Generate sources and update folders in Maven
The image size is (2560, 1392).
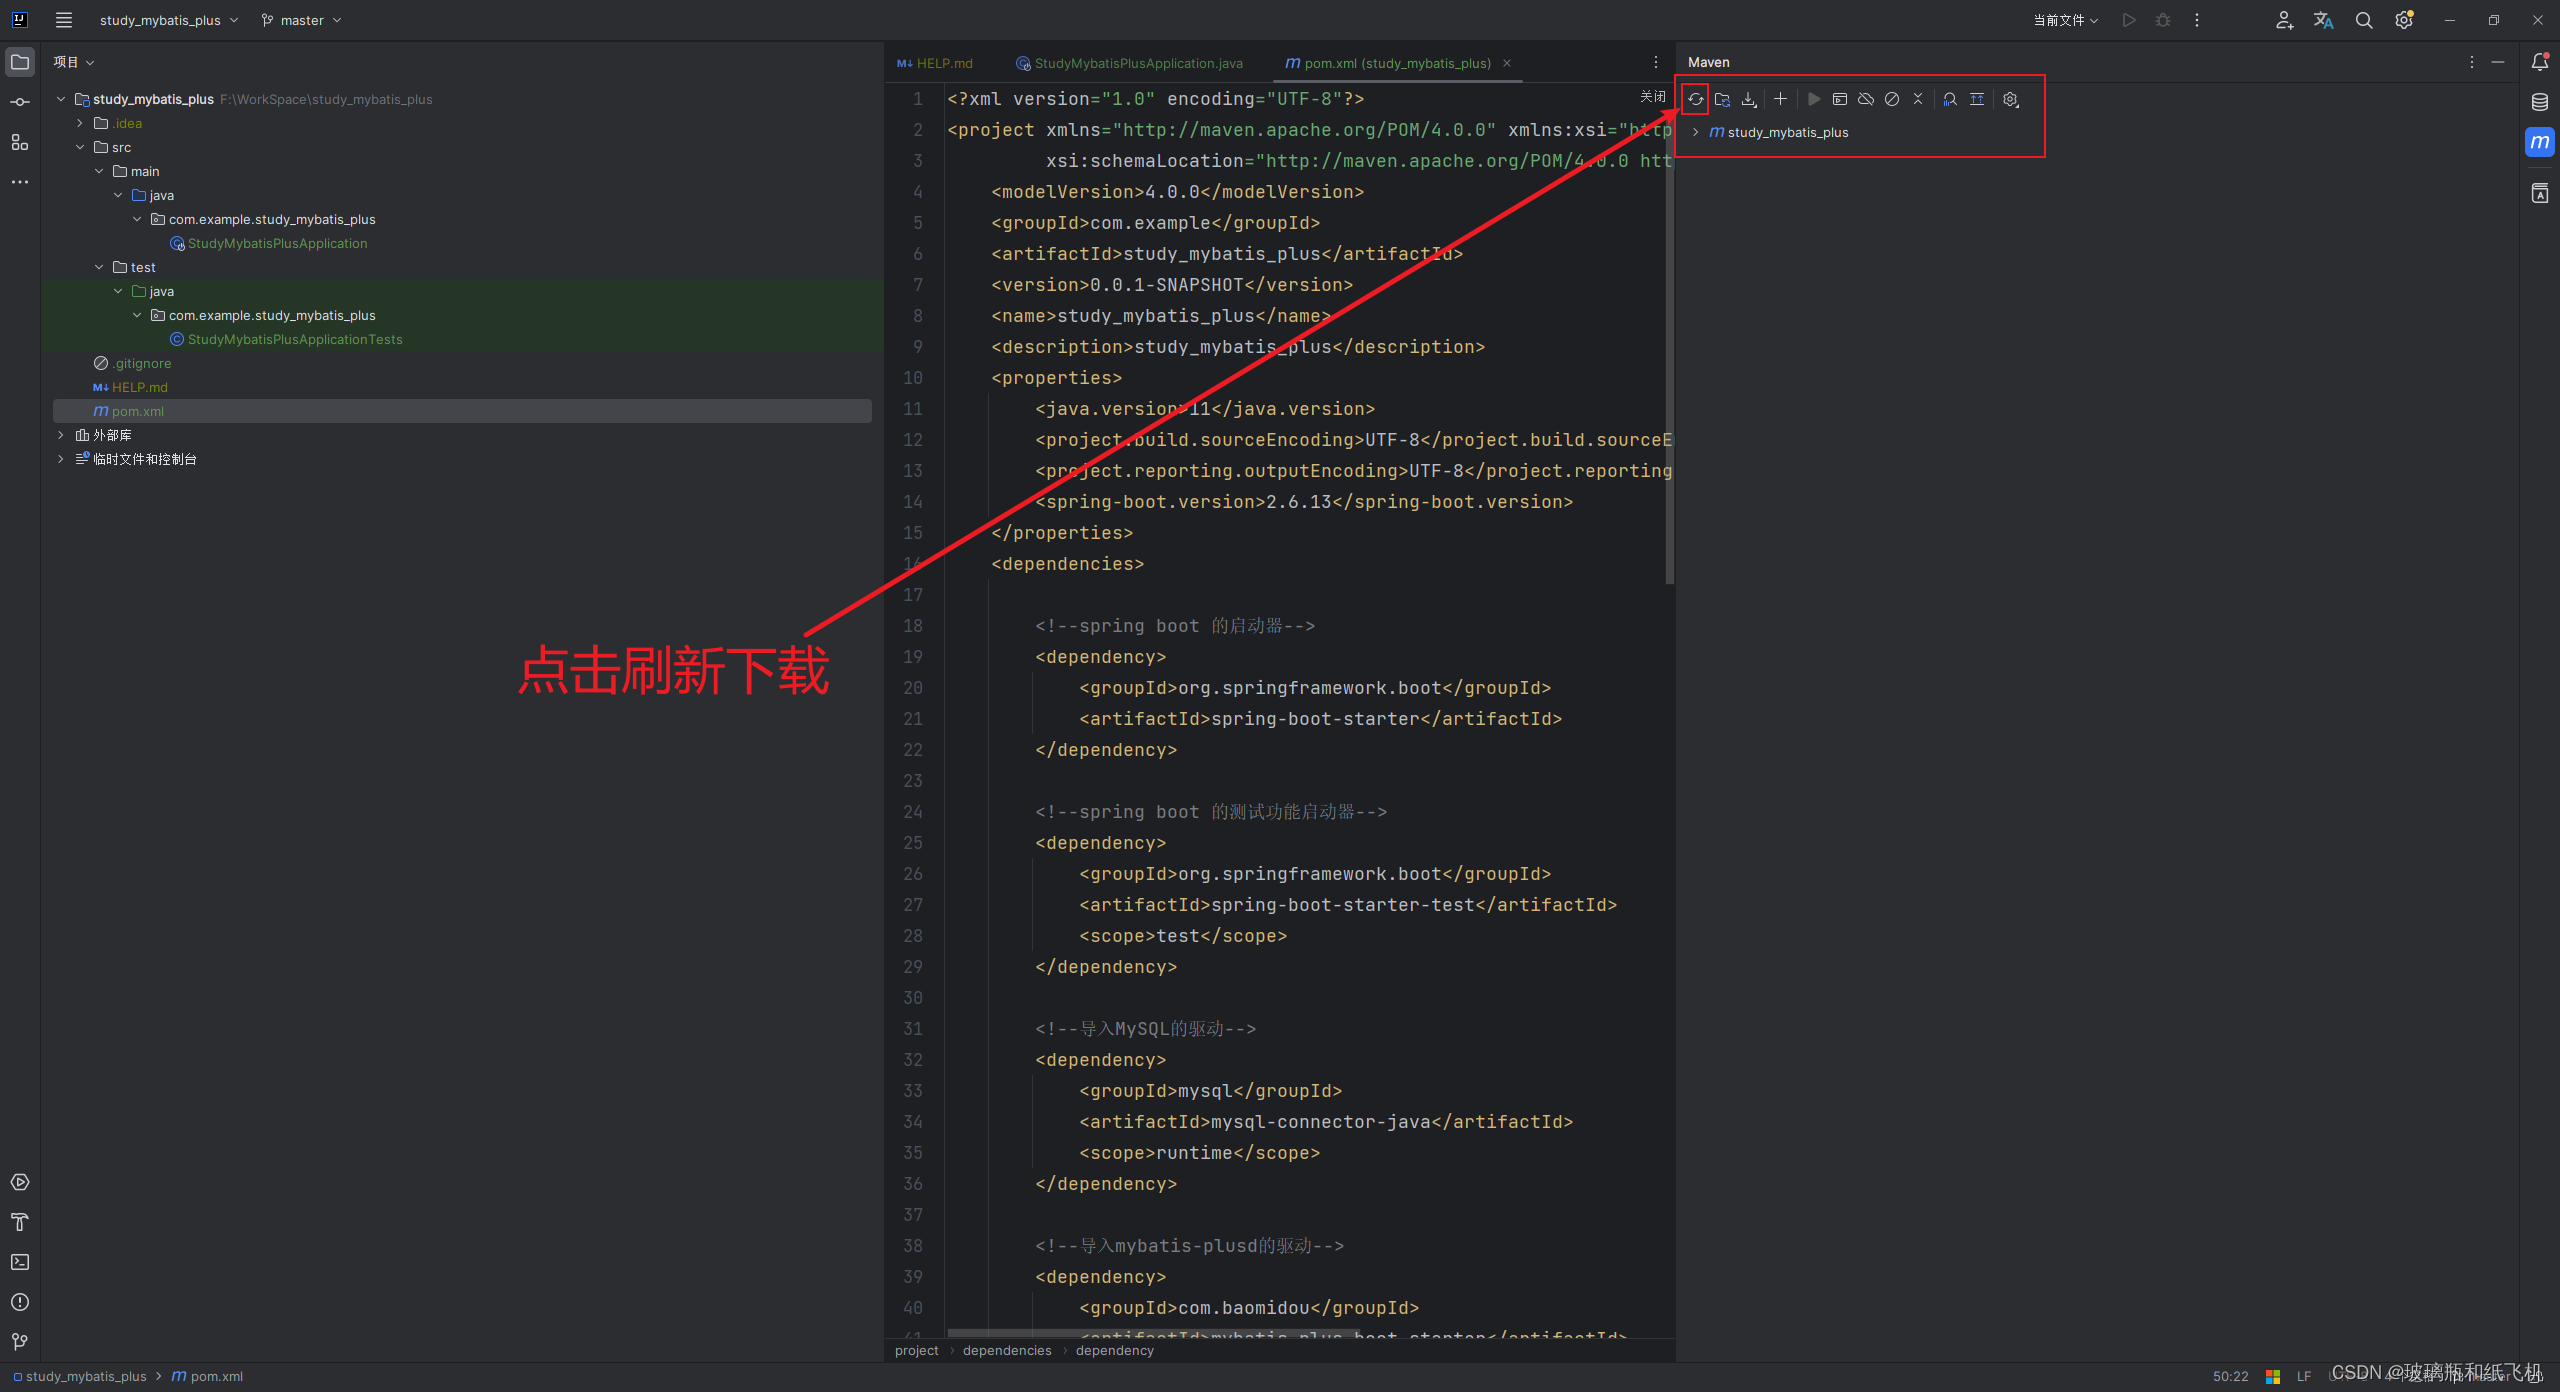(x=1722, y=99)
